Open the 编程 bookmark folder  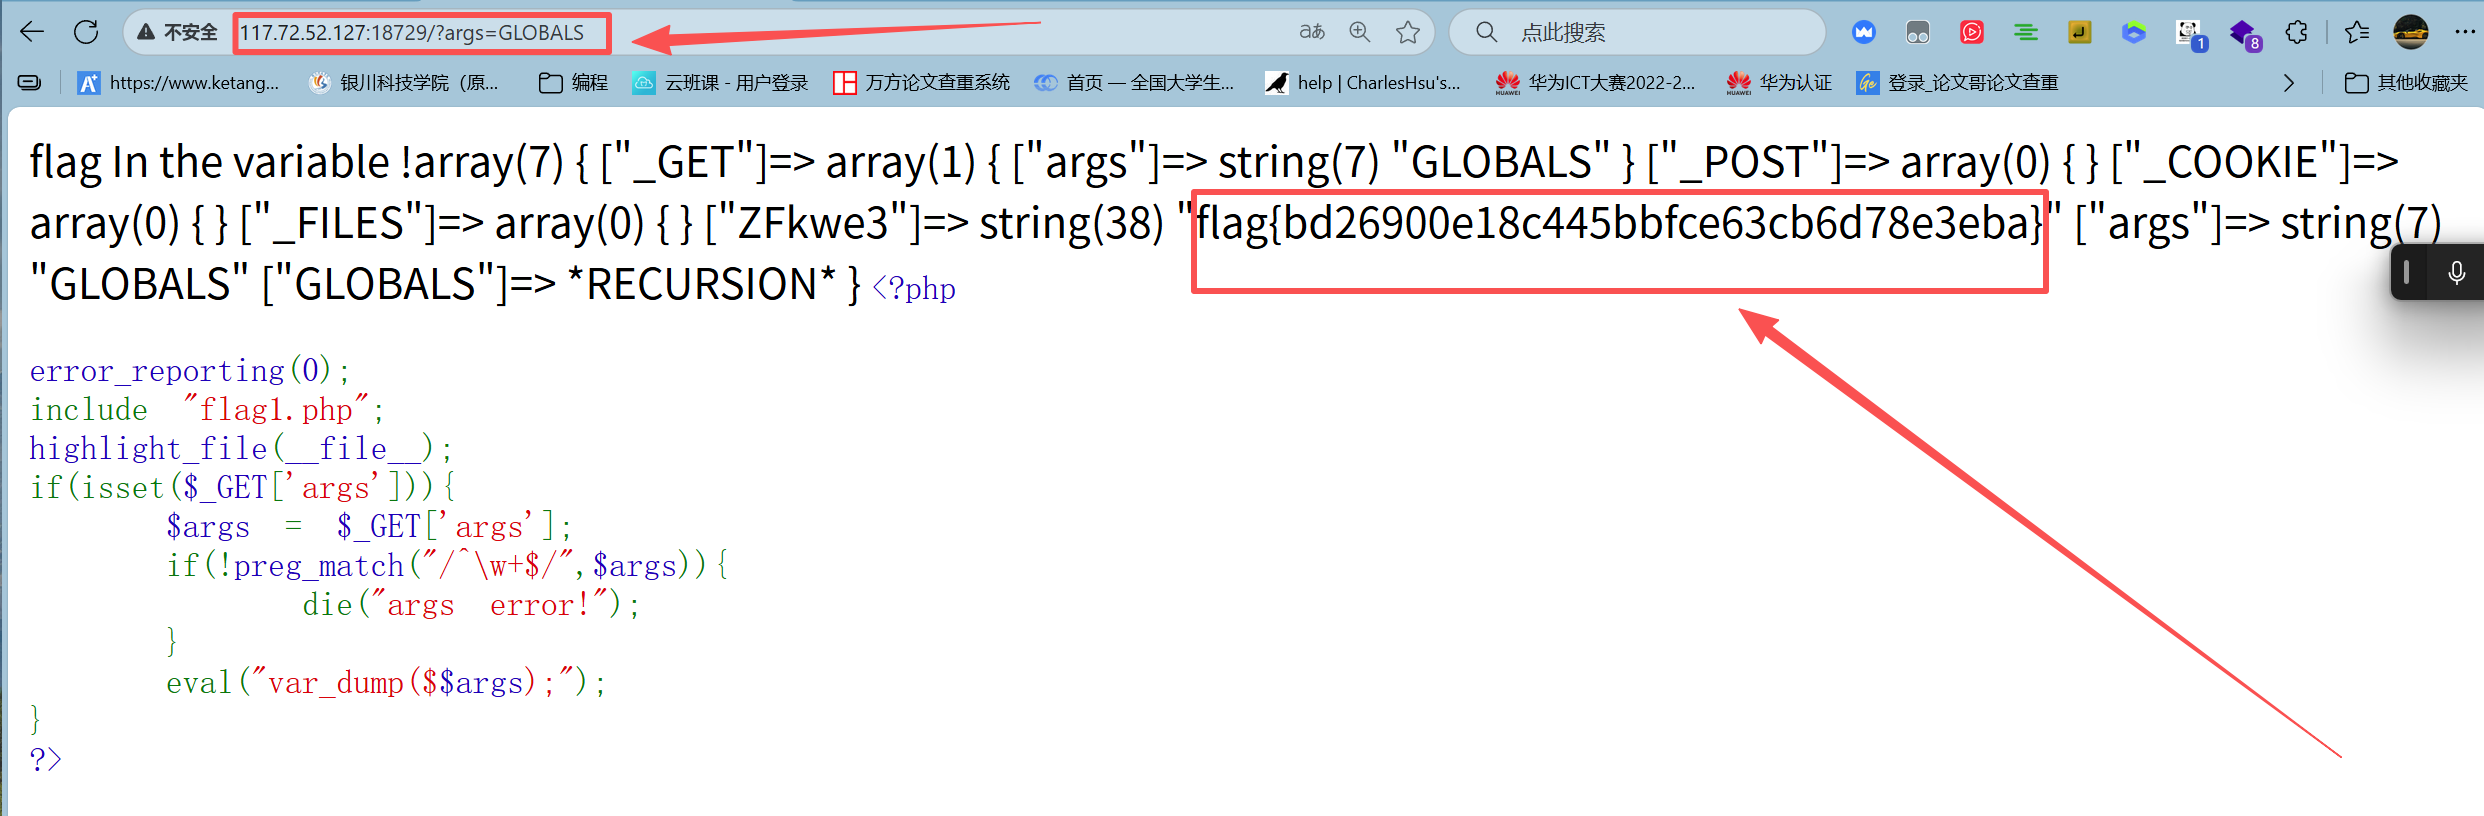pos(573,82)
